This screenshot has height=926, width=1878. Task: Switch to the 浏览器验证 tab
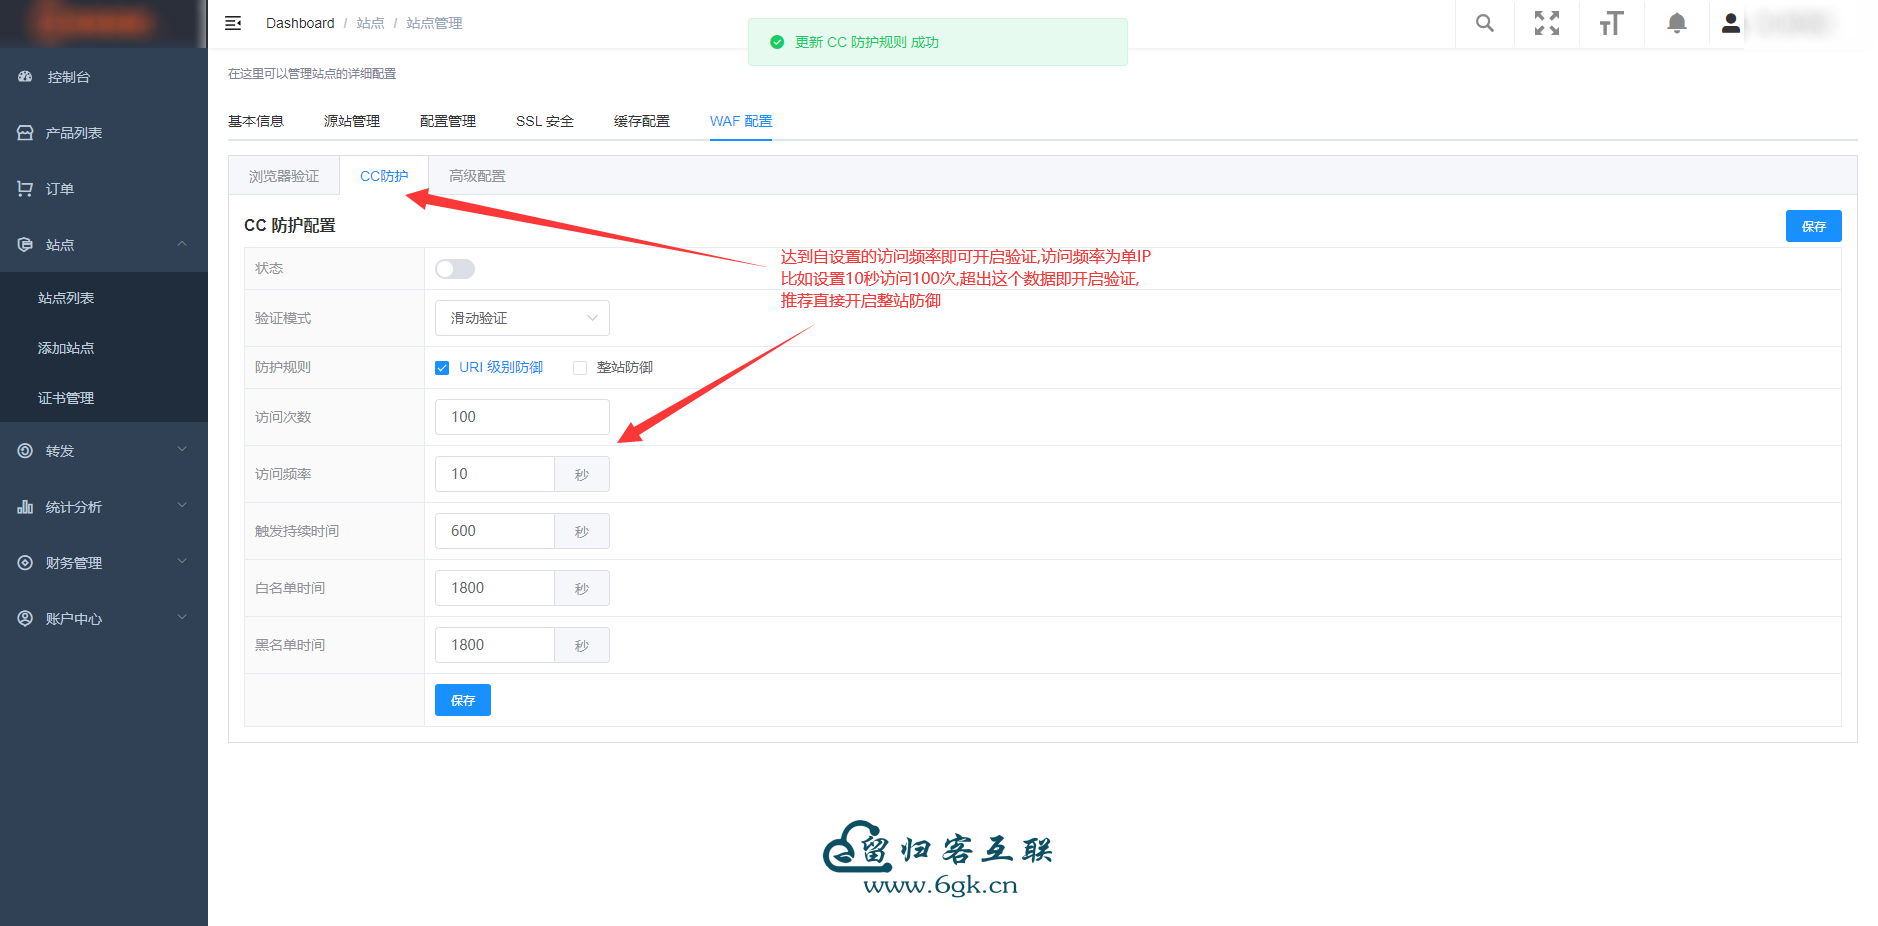pos(284,176)
